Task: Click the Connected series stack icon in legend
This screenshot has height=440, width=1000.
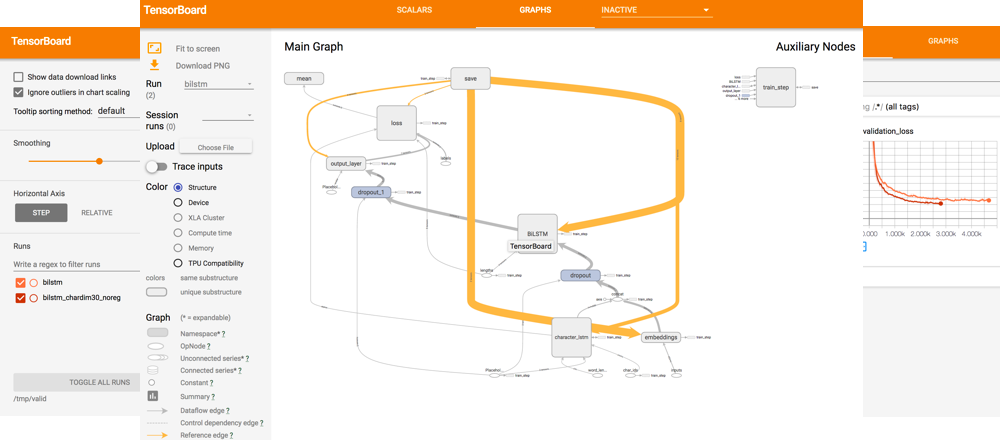Action: (x=152, y=370)
